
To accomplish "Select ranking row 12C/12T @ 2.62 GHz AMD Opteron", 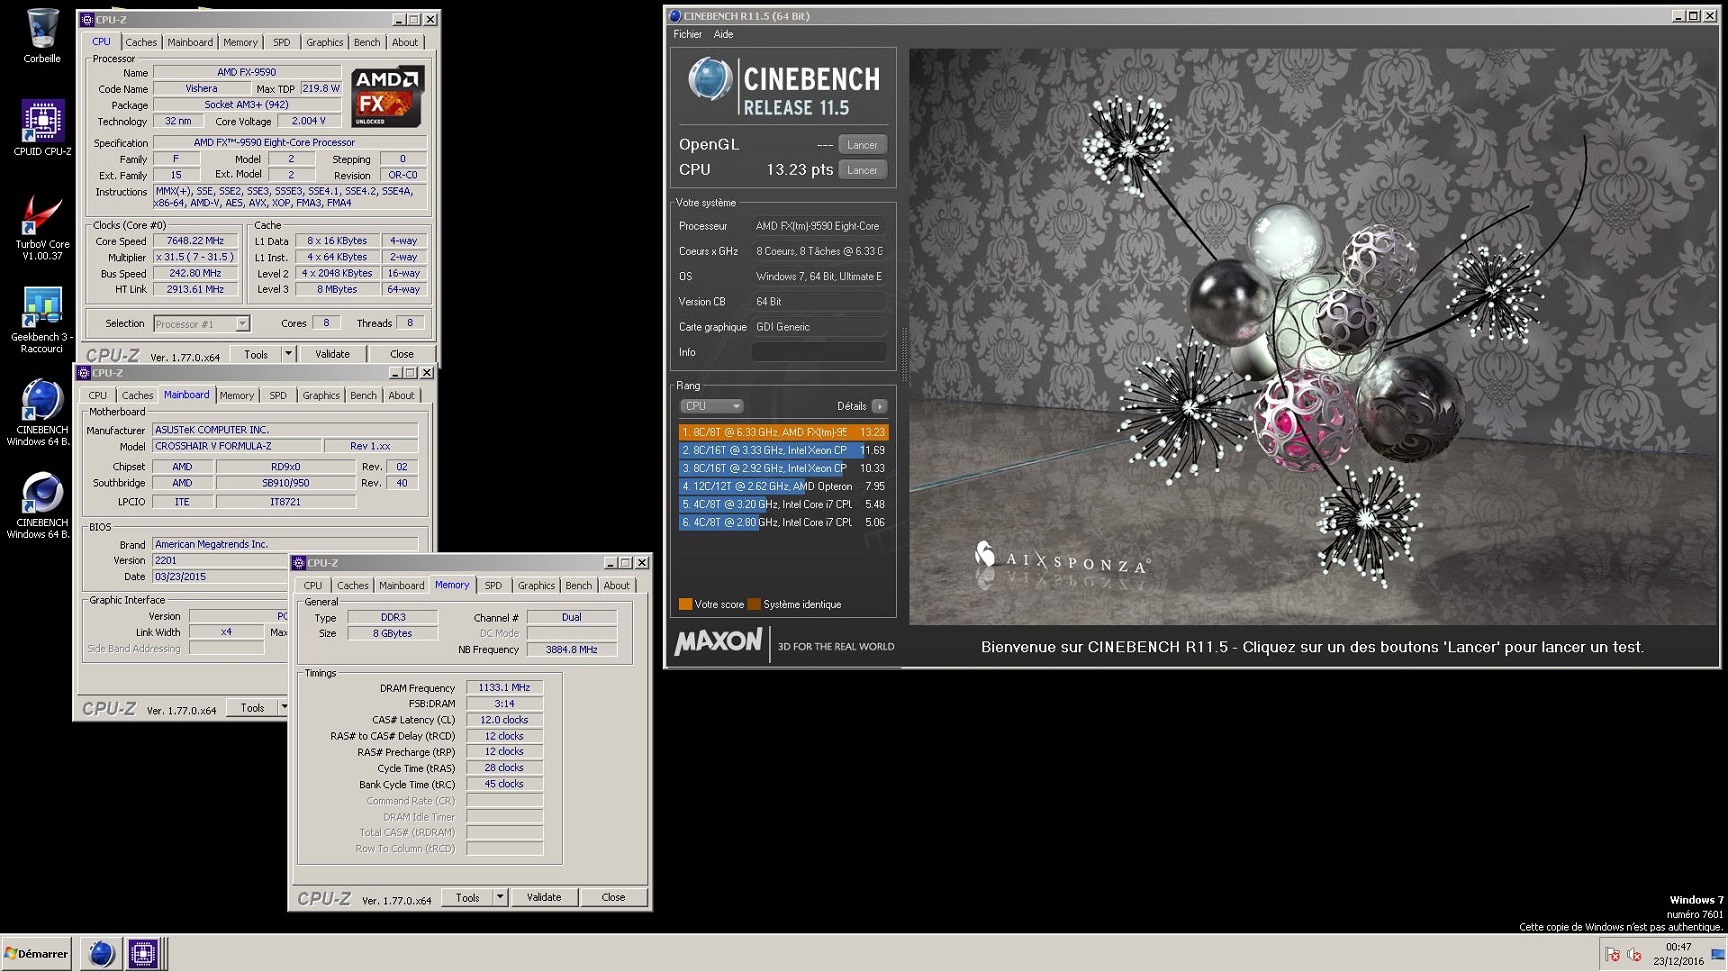I will [x=783, y=486].
